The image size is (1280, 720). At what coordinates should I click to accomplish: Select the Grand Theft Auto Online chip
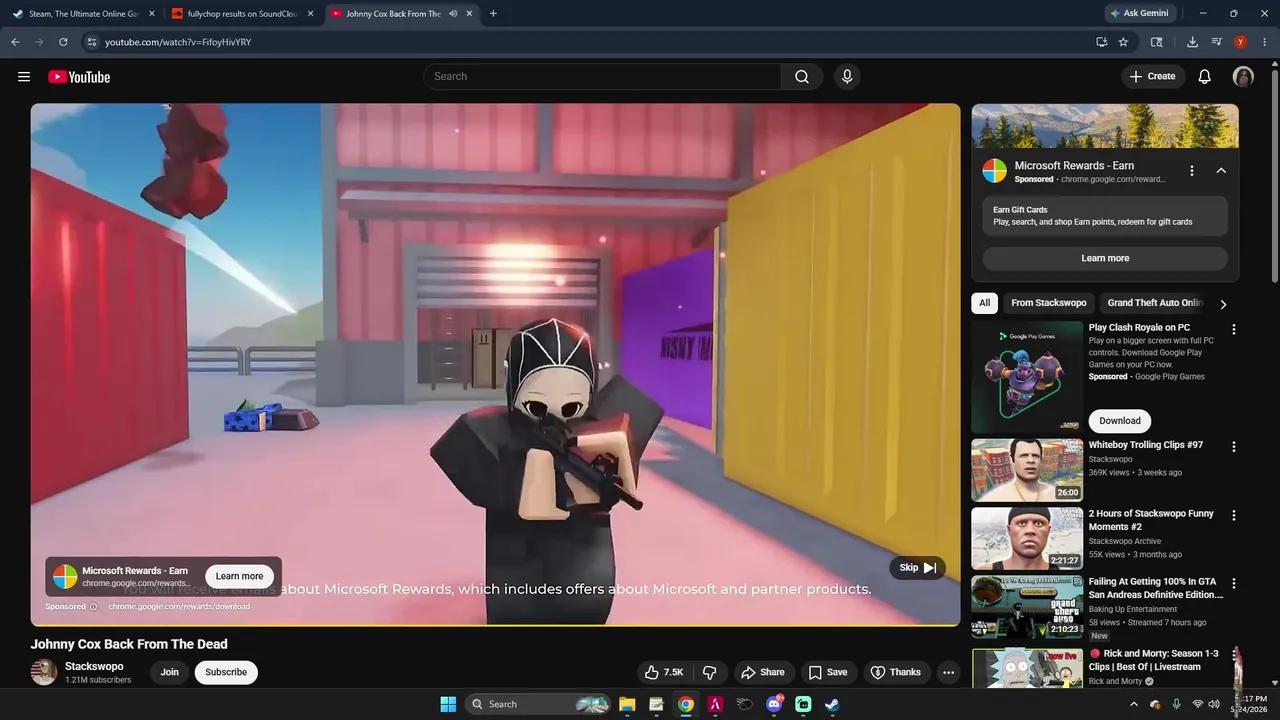[1155, 303]
